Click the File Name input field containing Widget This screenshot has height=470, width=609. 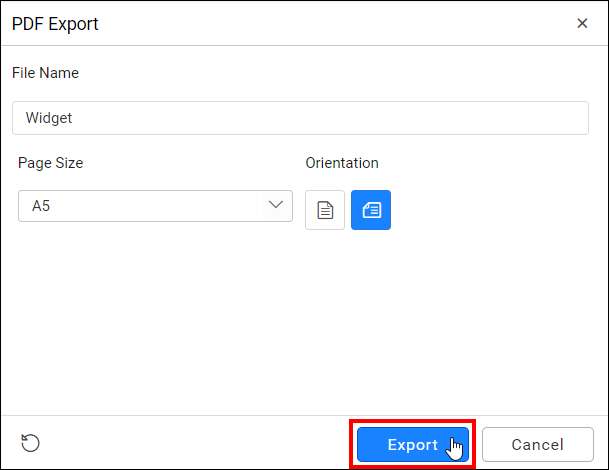coord(300,118)
